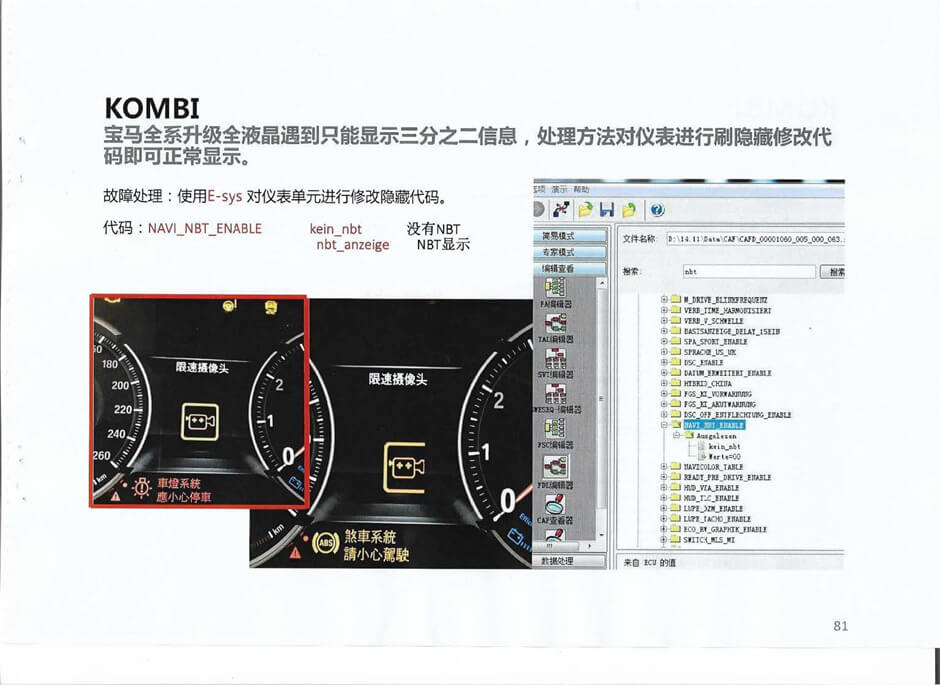Click the sidebar horizontal scrollbar right arrow
940x685 pixels.
589,547
